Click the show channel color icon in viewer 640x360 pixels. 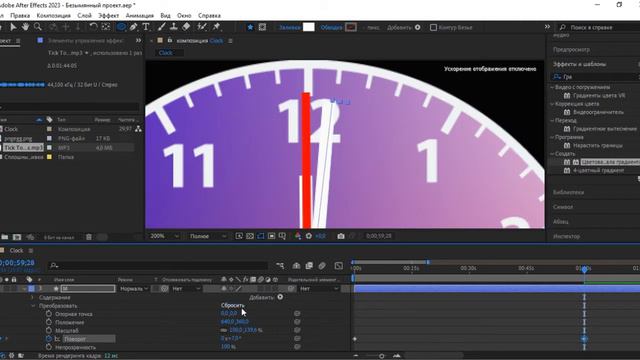coord(298,236)
